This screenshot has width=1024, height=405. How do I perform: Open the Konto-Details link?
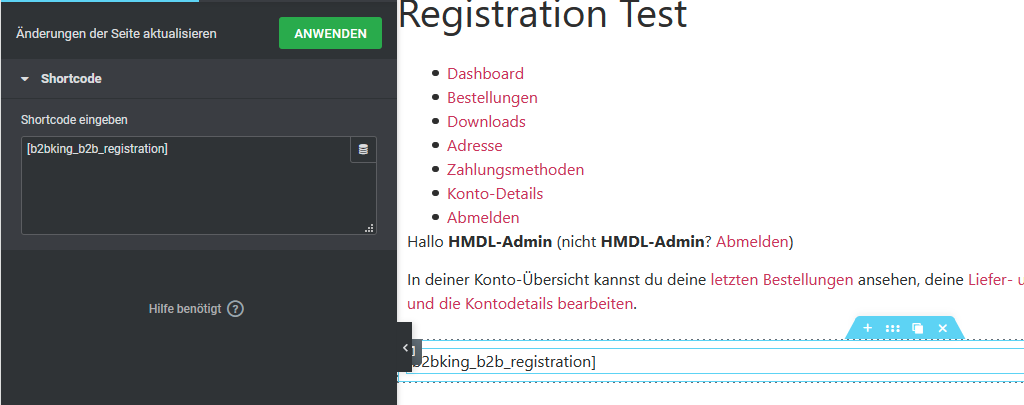click(x=495, y=193)
